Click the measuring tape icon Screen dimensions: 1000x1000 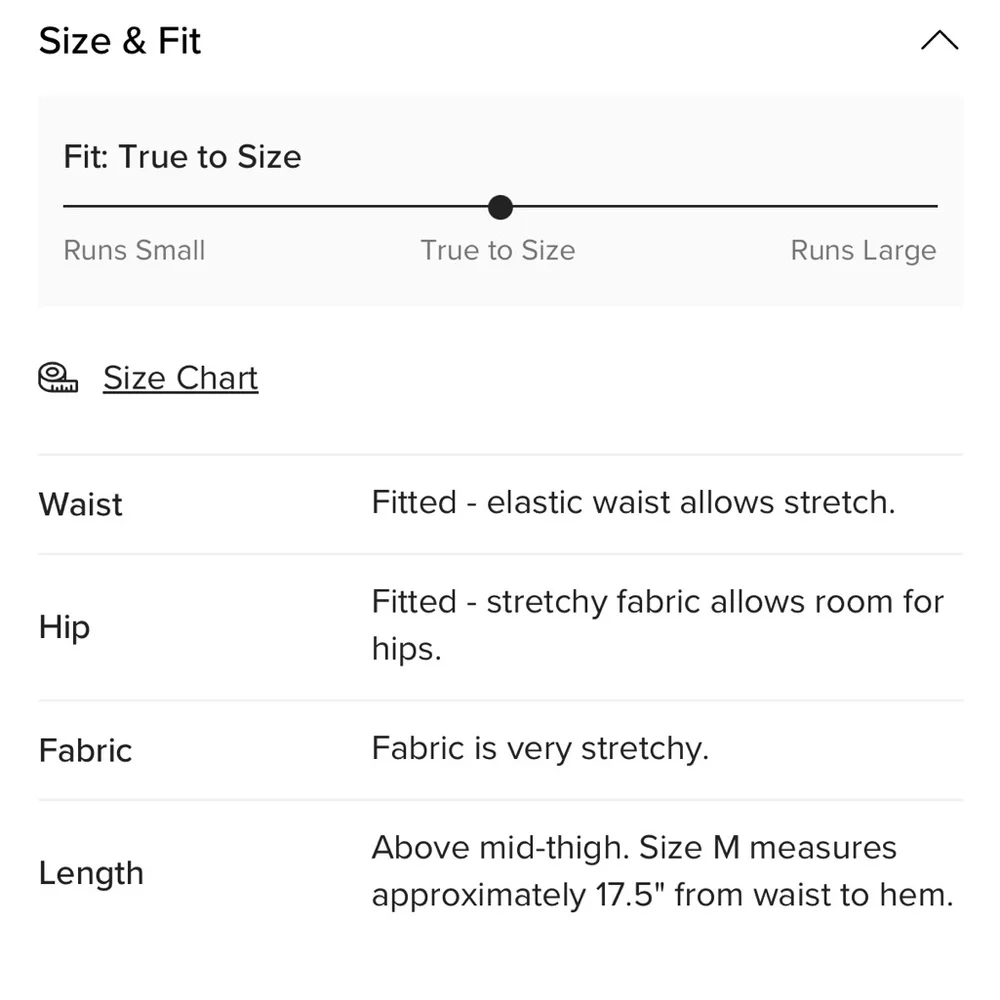click(57, 377)
